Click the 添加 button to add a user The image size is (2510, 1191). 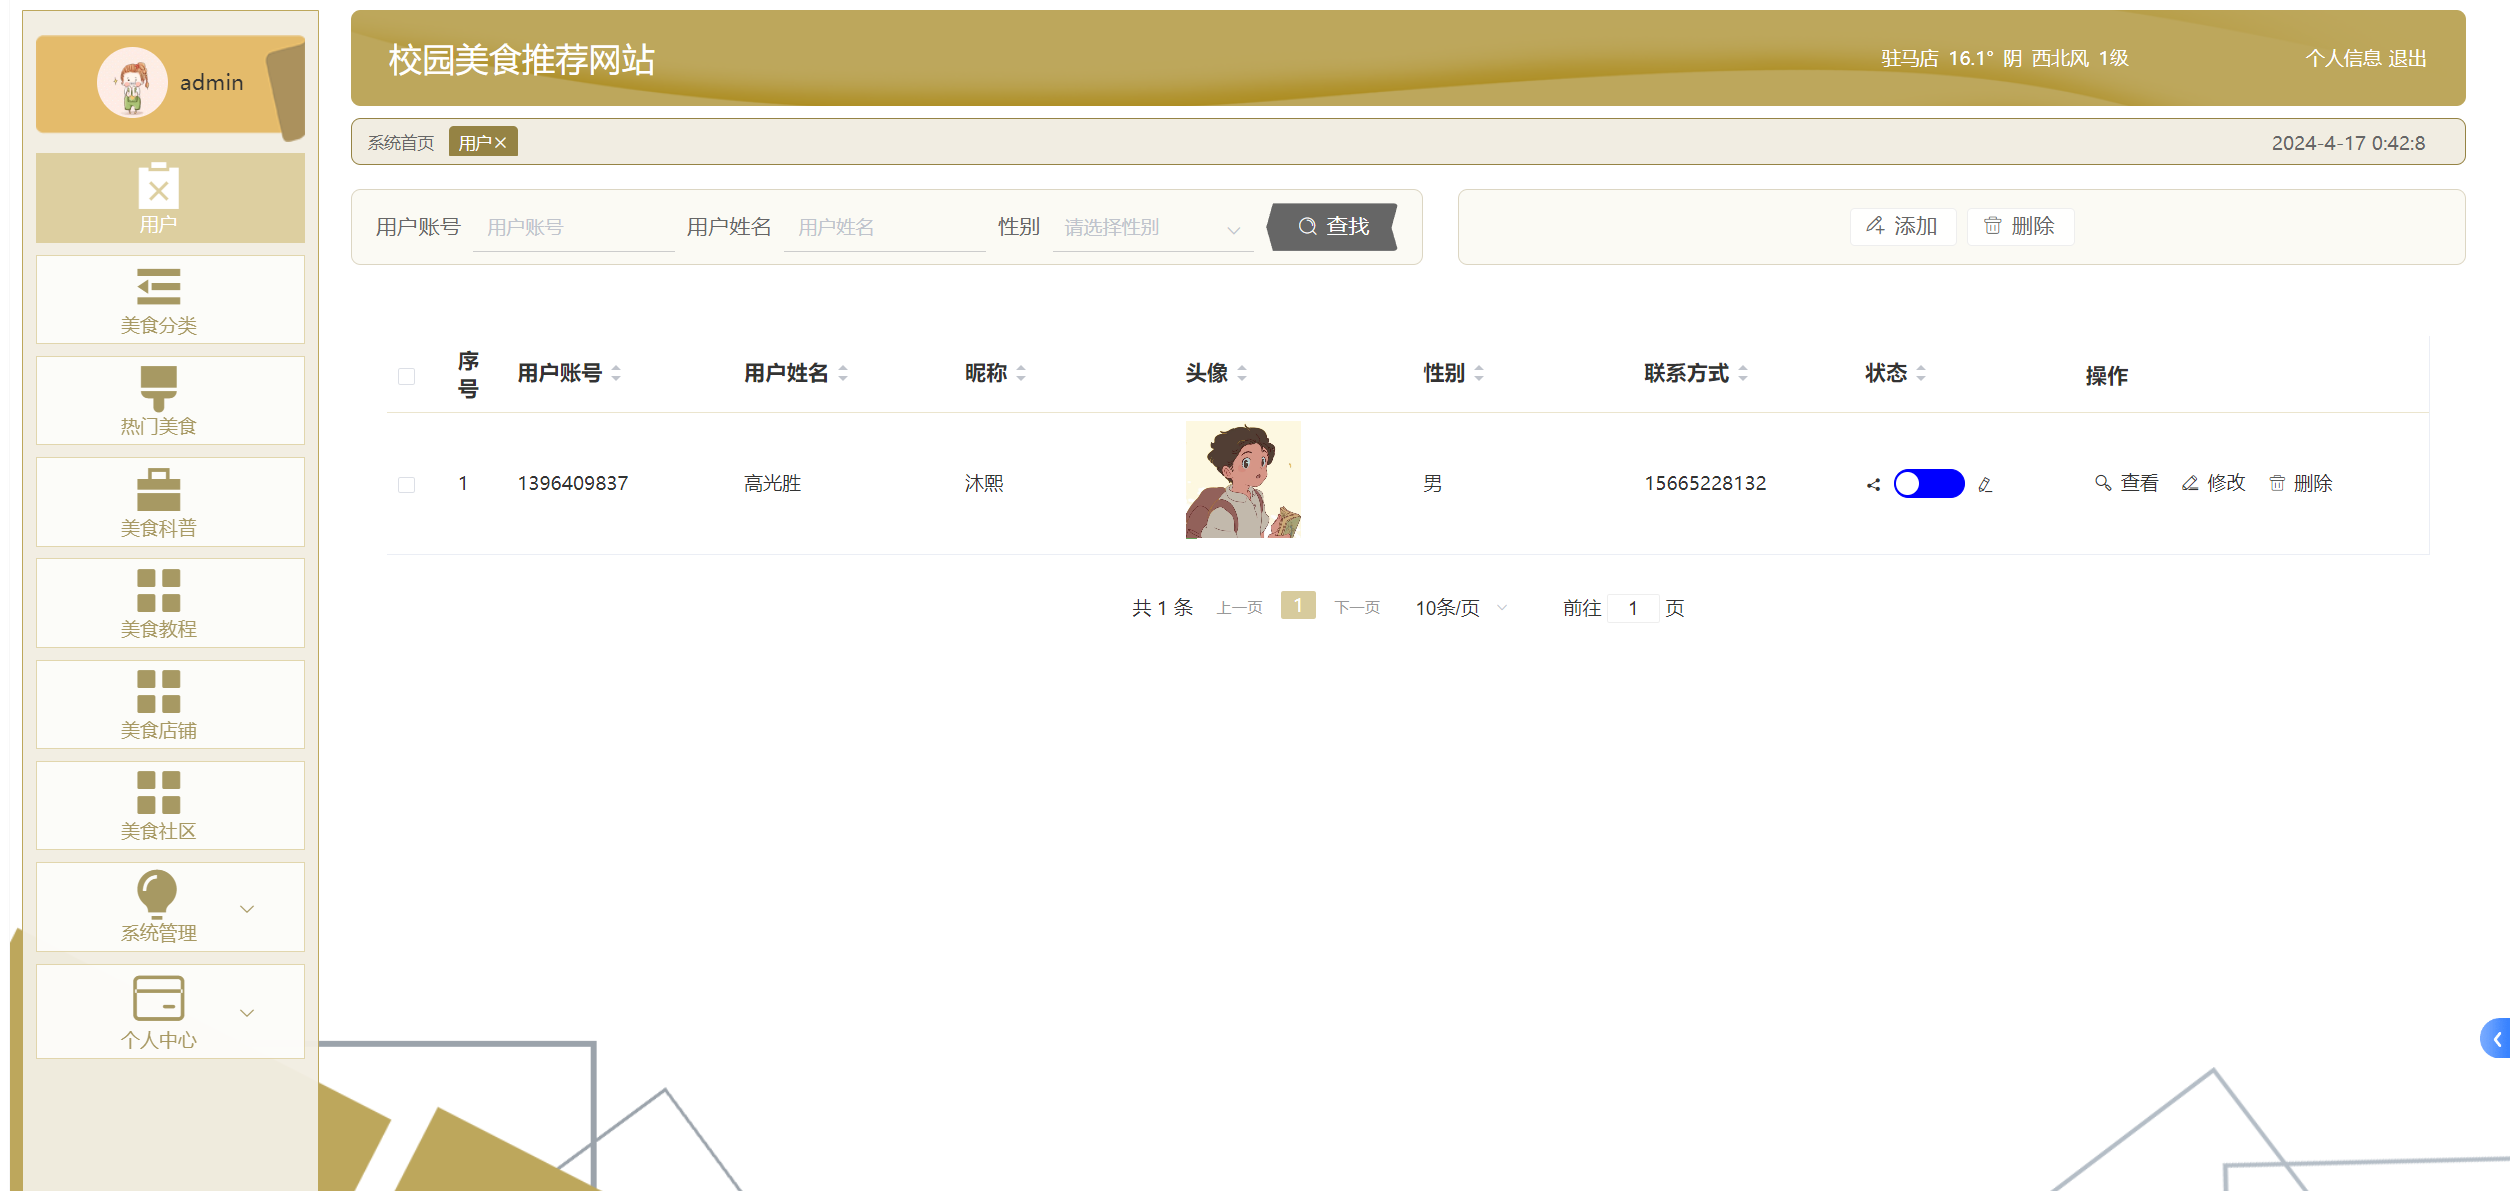point(1902,226)
